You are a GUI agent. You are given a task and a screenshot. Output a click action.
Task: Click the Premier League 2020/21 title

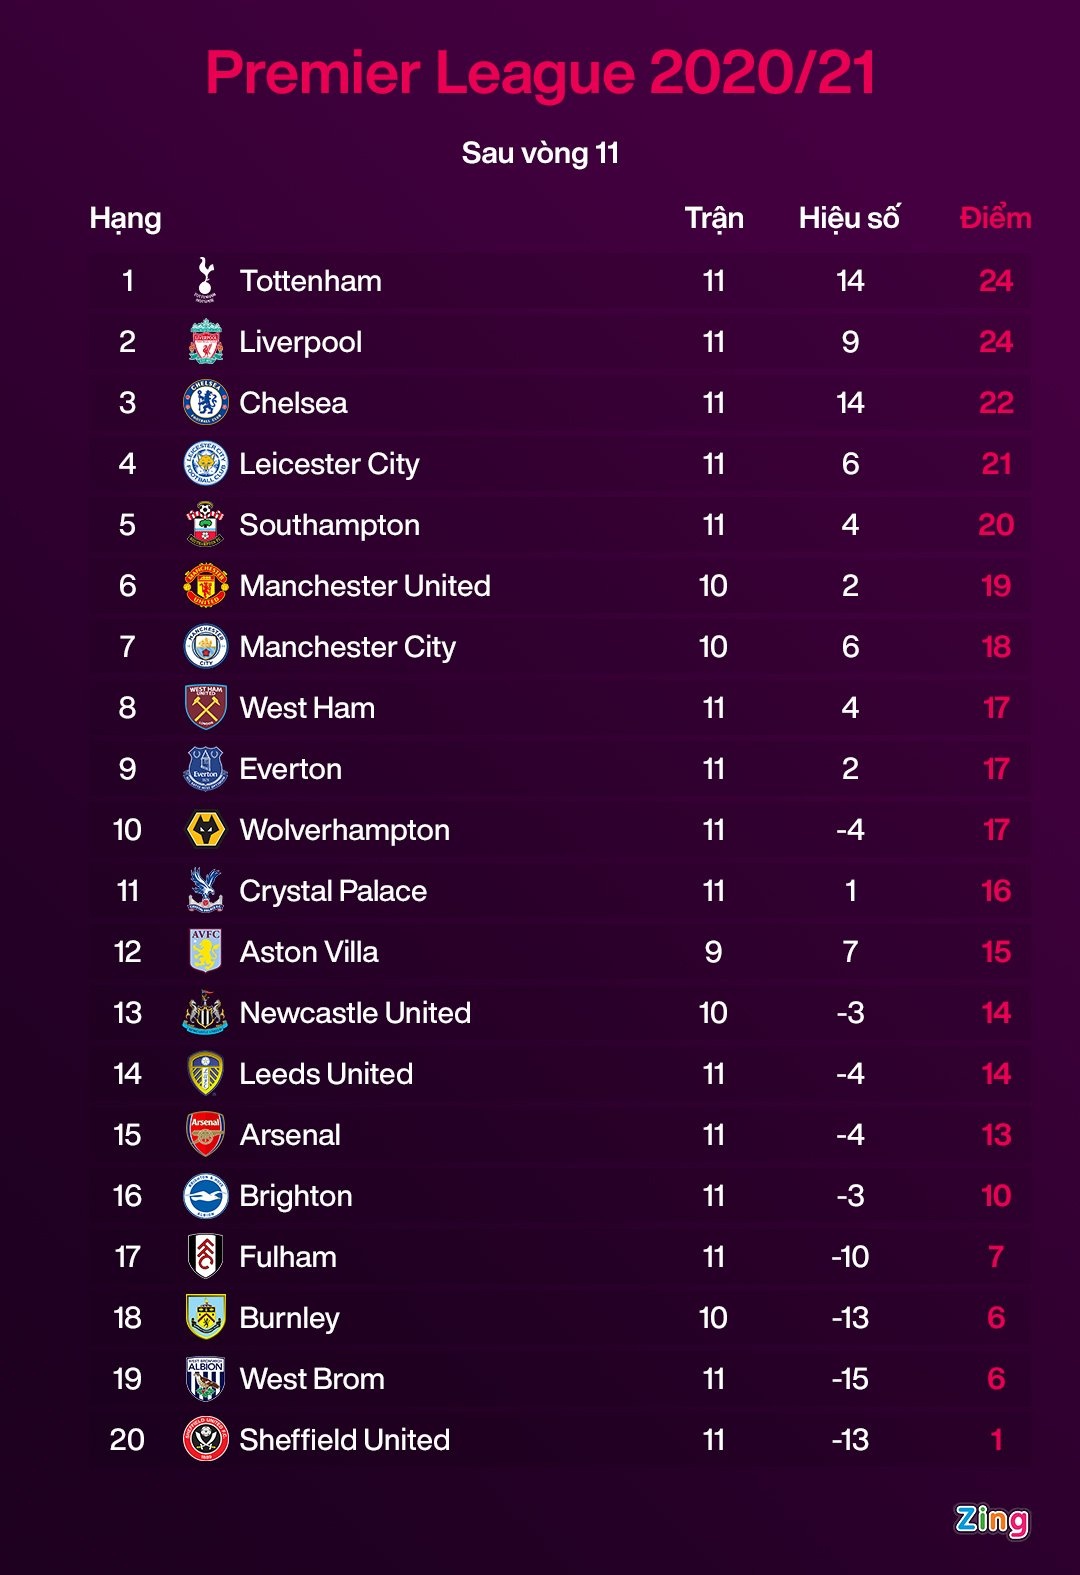(x=540, y=73)
